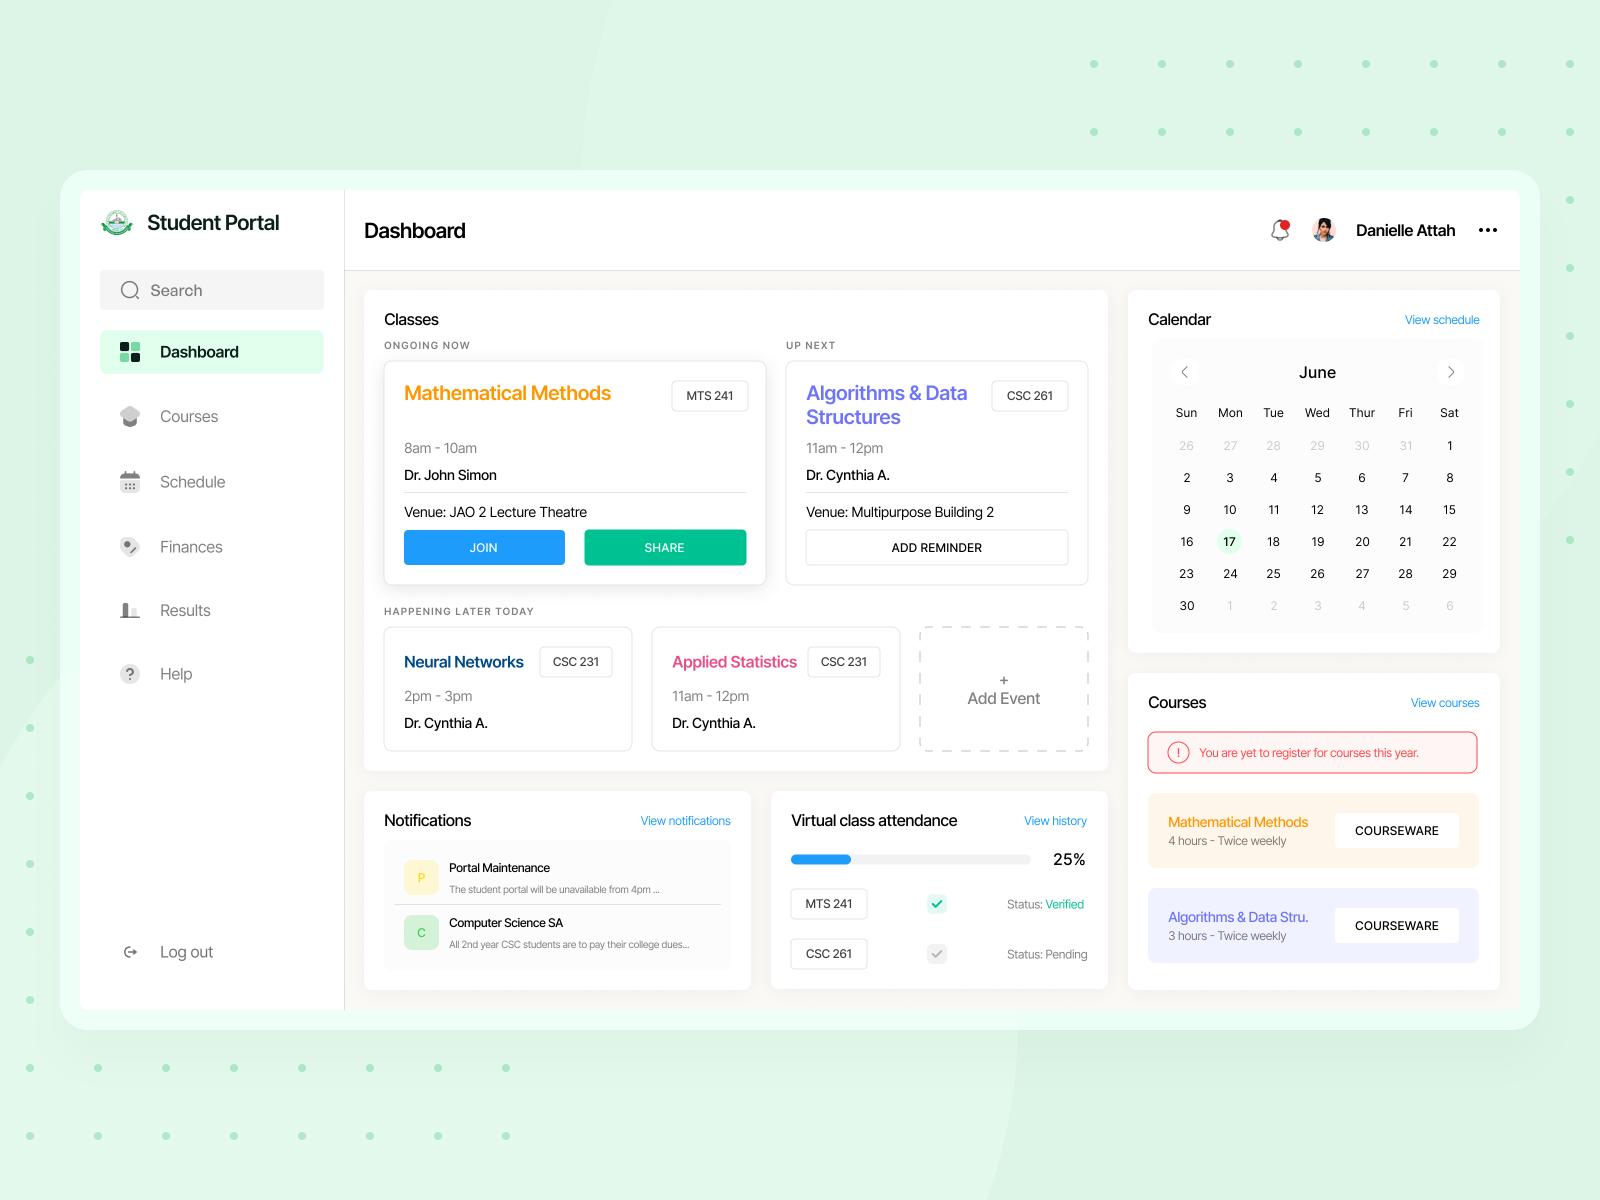Open the Help section
The height and width of the screenshot is (1200, 1600).
[x=176, y=673]
